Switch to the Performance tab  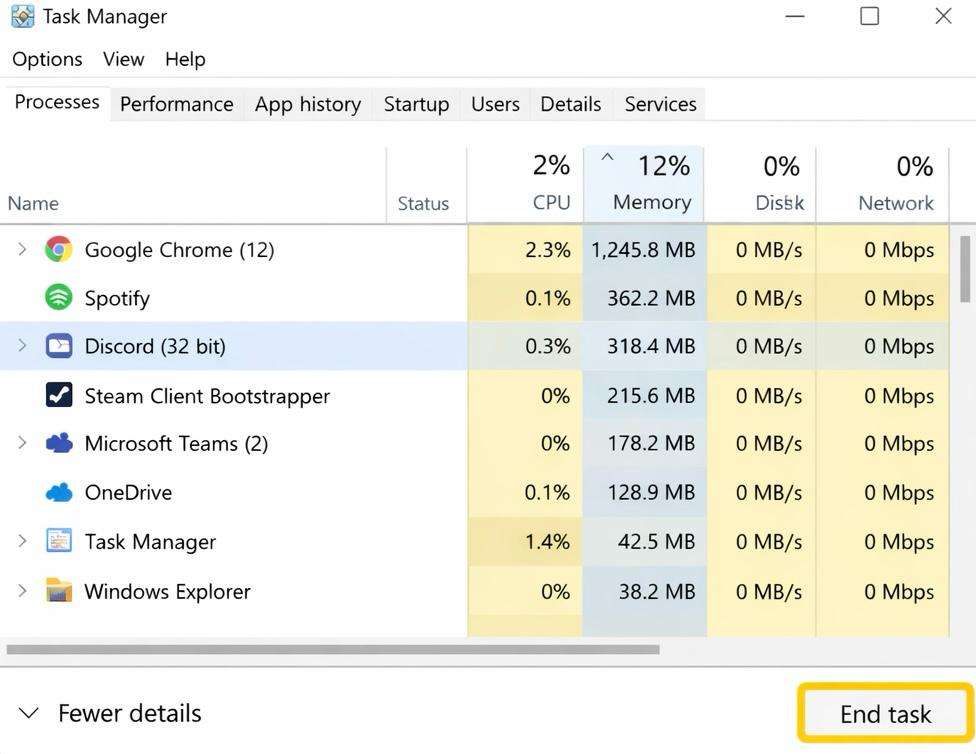[176, 104]
